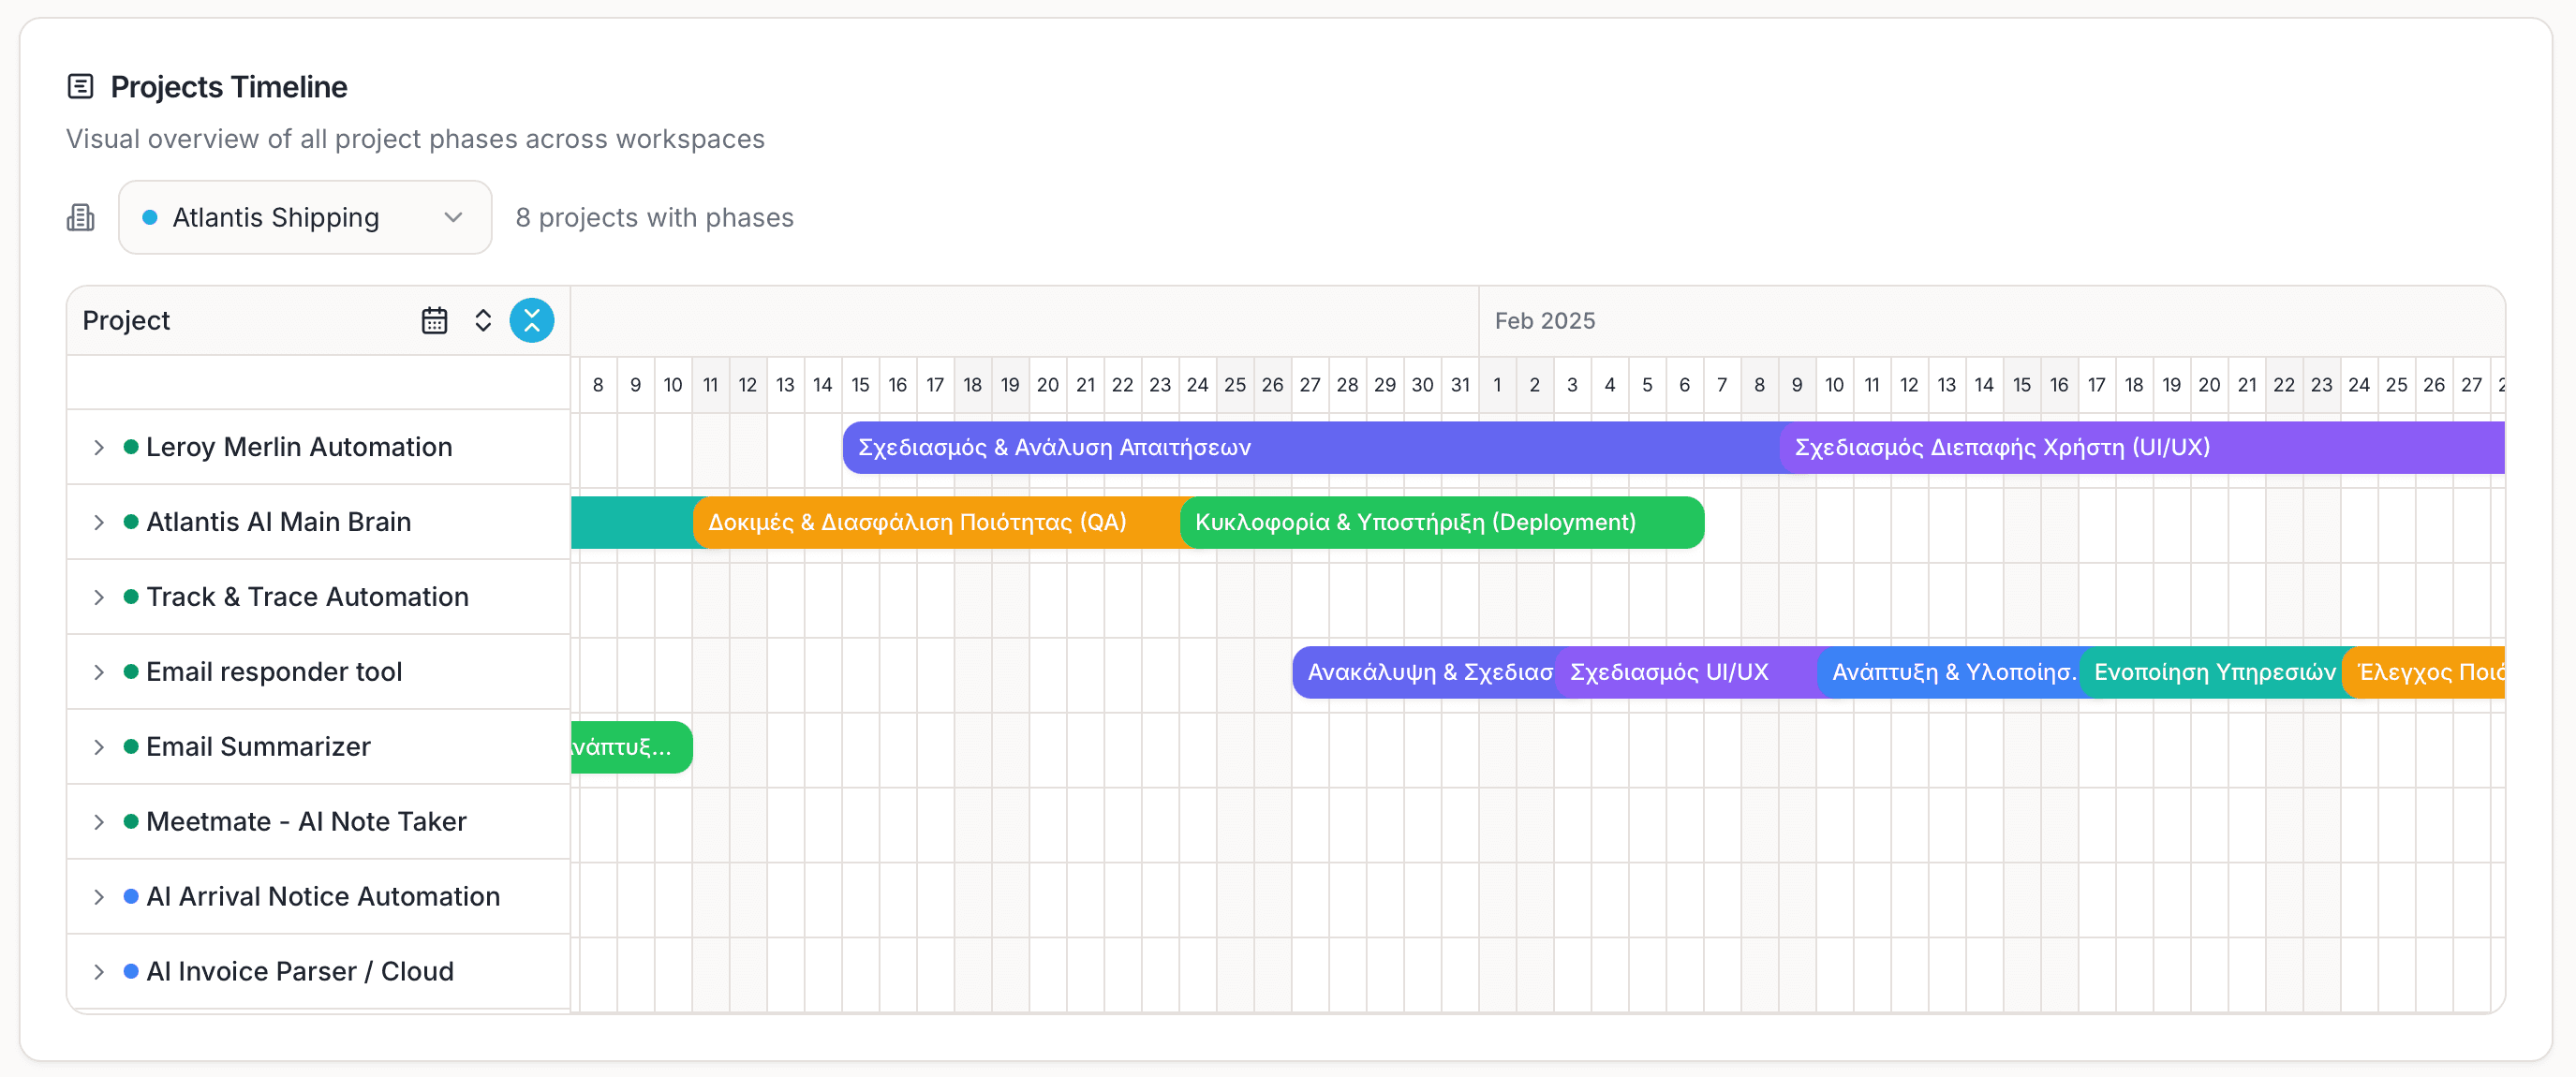Click the building icon left of the workspace selector

tap(80, 217)
